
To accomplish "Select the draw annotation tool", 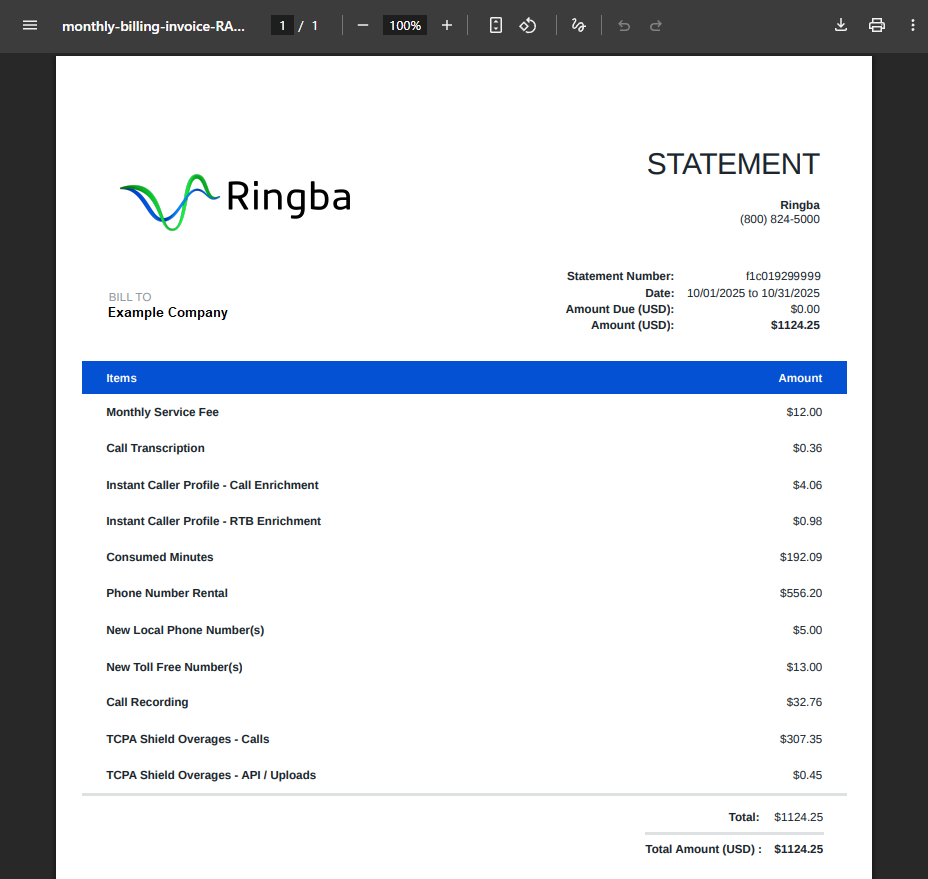I will (578, 25).
